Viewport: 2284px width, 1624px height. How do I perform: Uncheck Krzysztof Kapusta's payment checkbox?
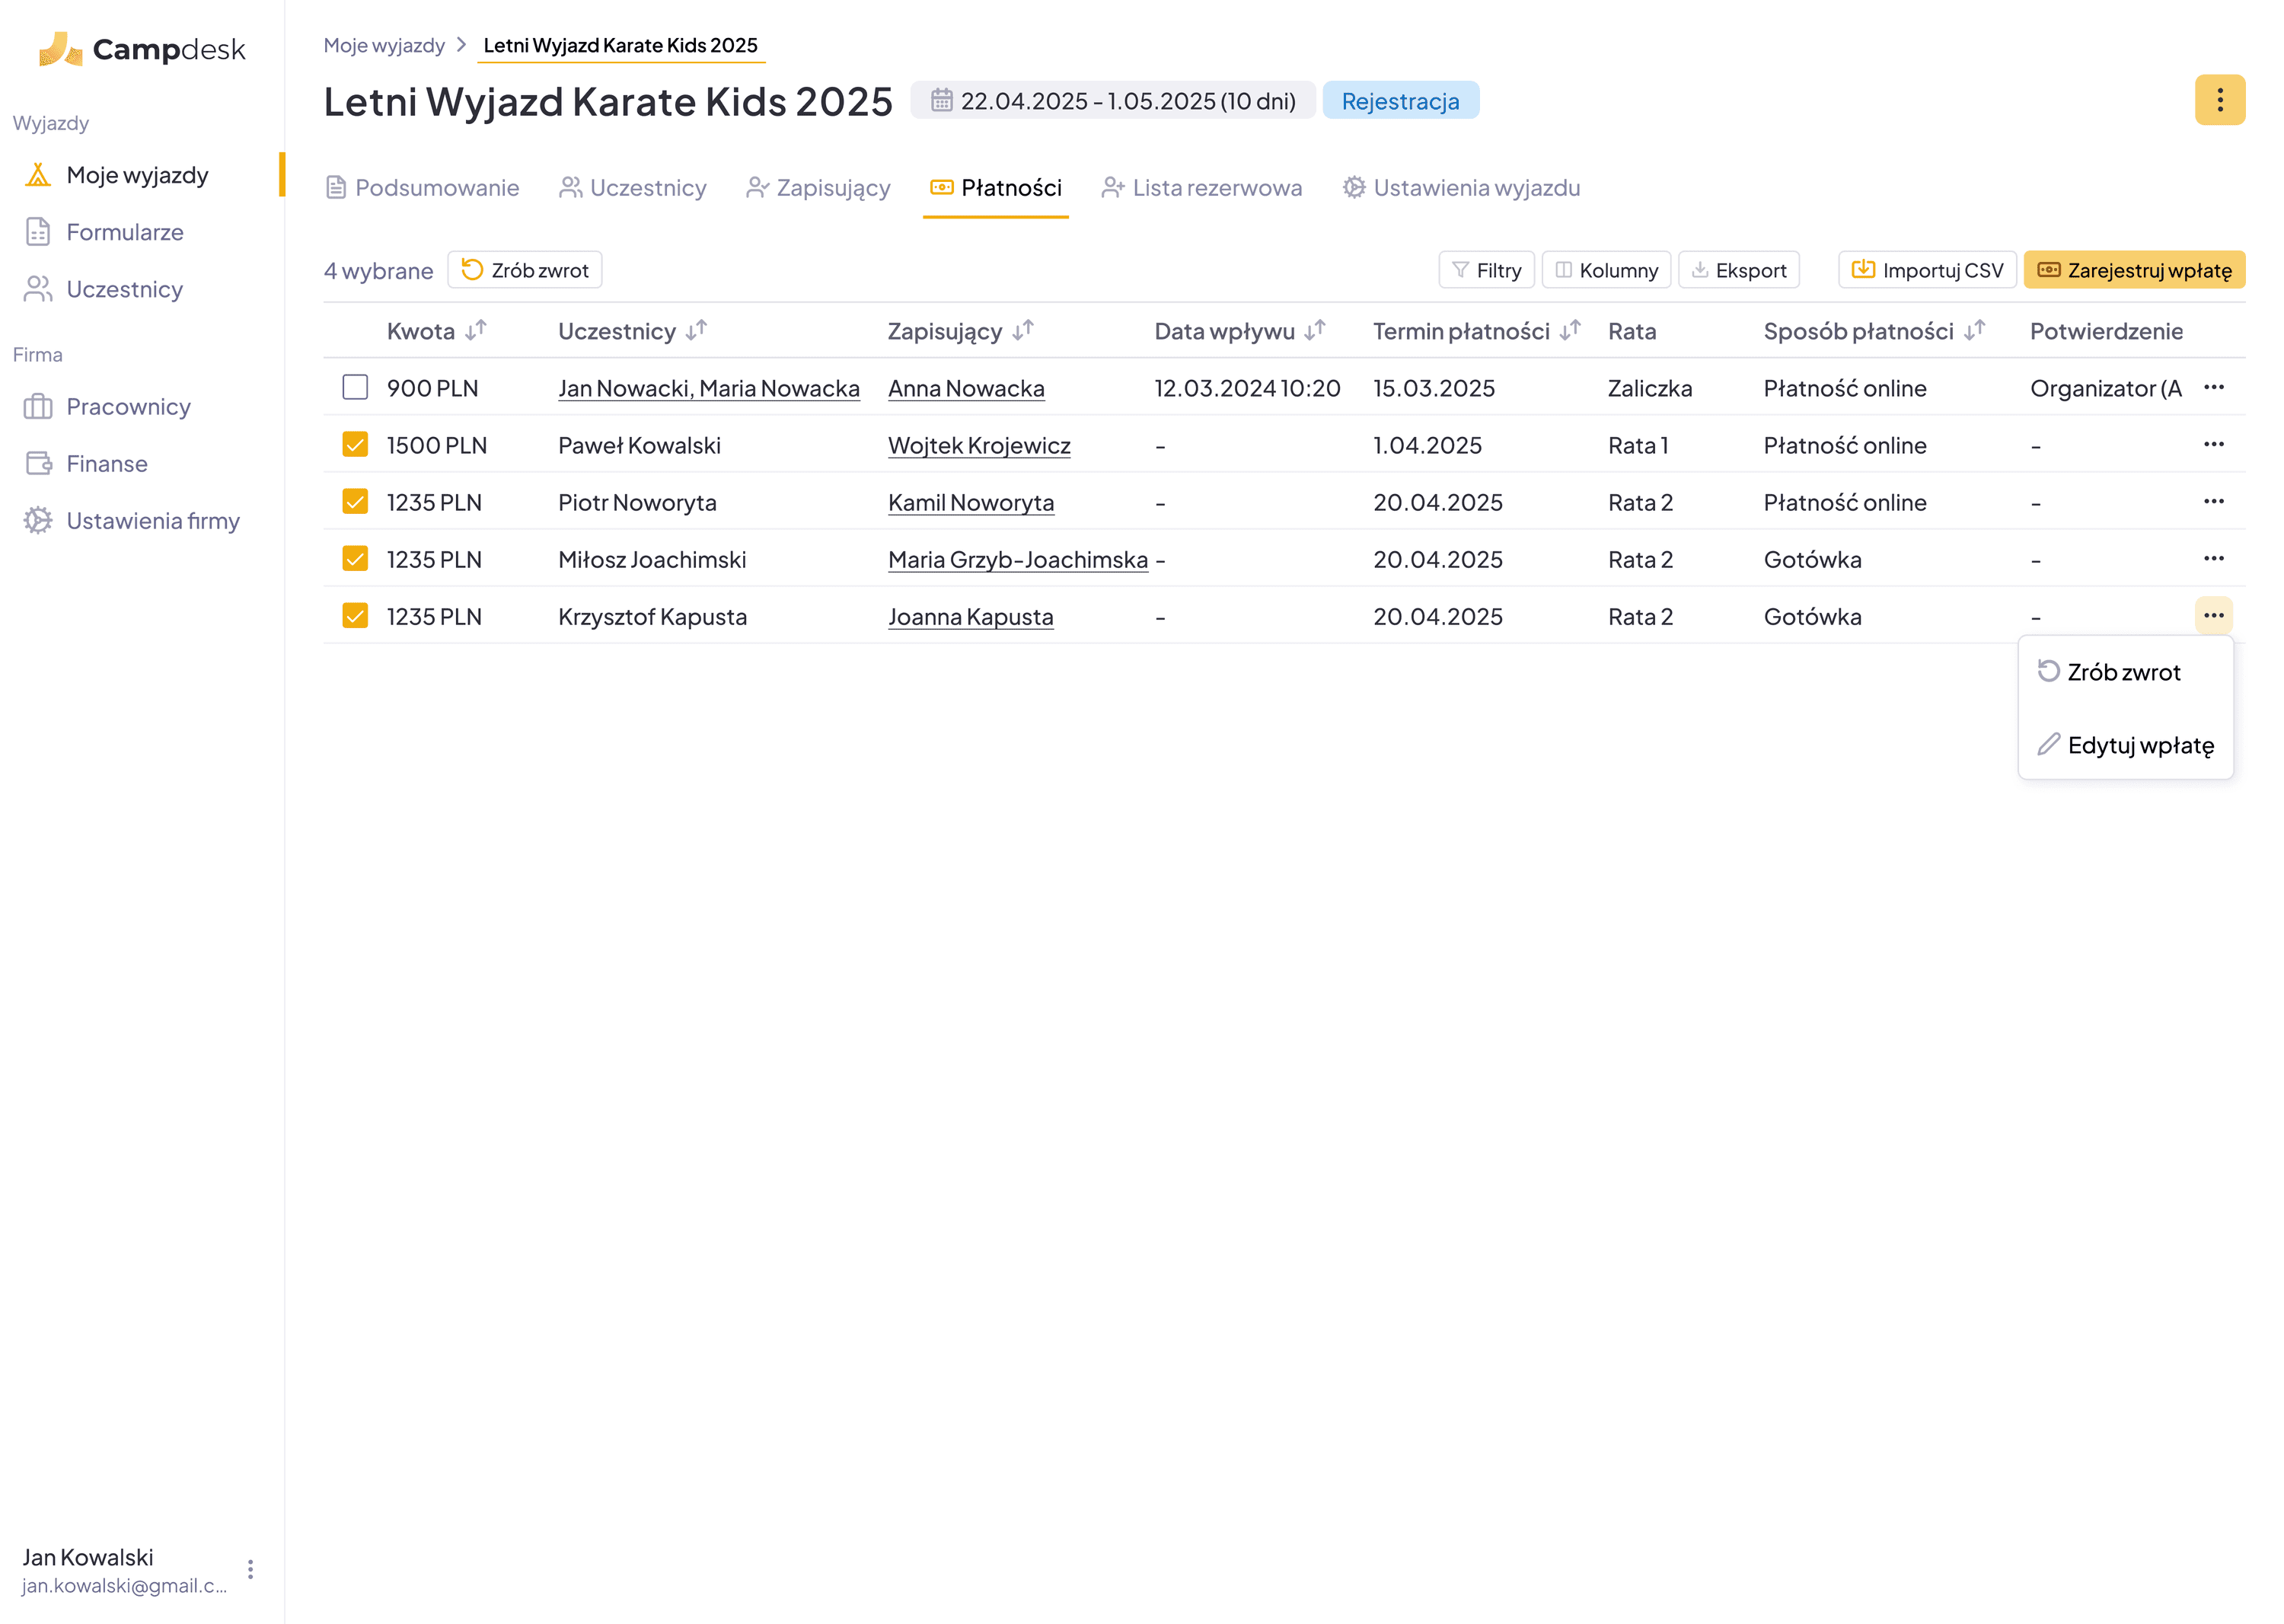[x=355, y=616]
